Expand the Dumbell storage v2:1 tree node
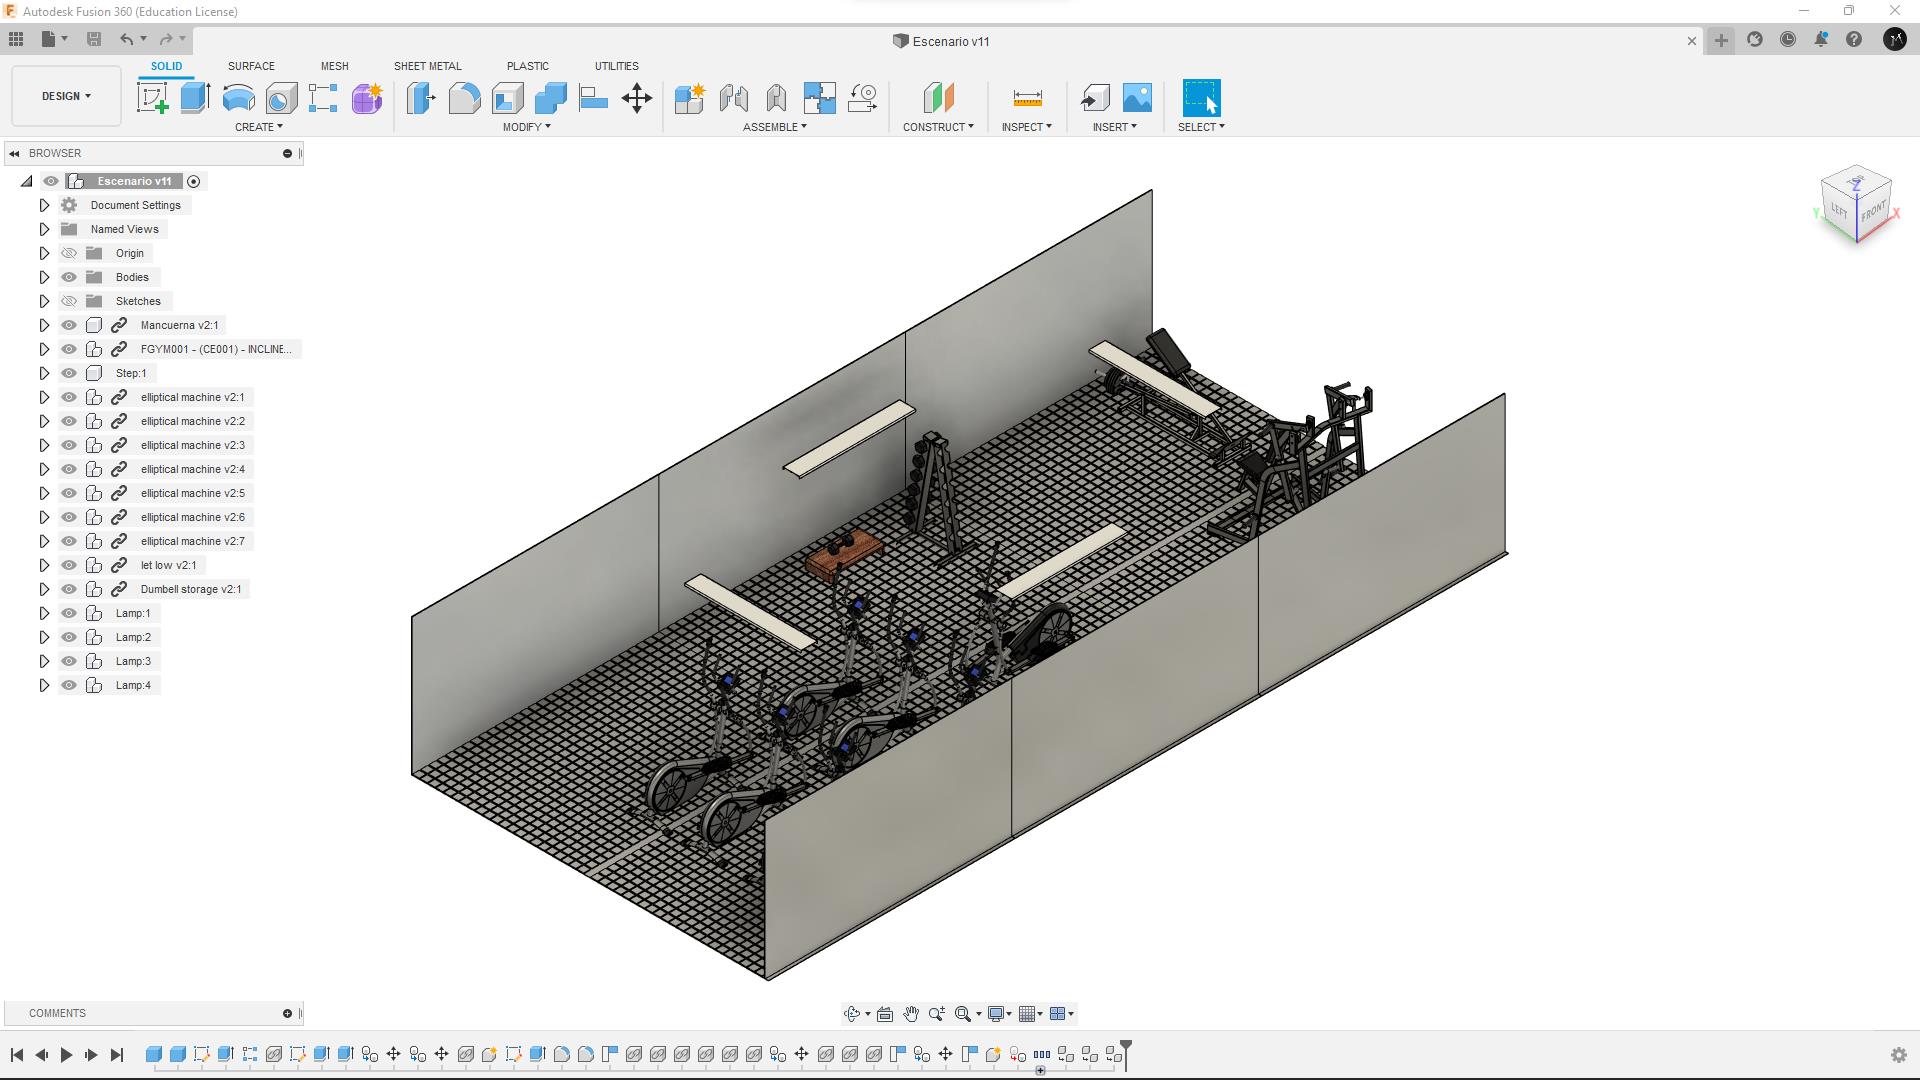The image size is (1920, 1080). tap(44, 589)
